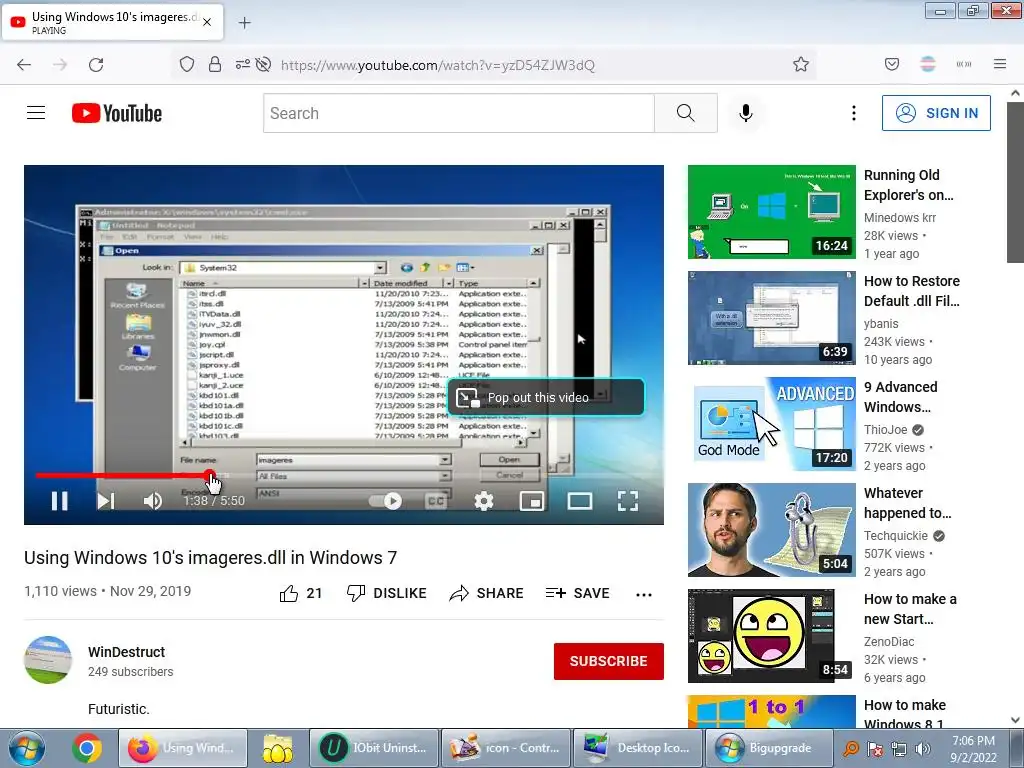Open Running Old Explorer video thumbnail

tap(771, 212)
